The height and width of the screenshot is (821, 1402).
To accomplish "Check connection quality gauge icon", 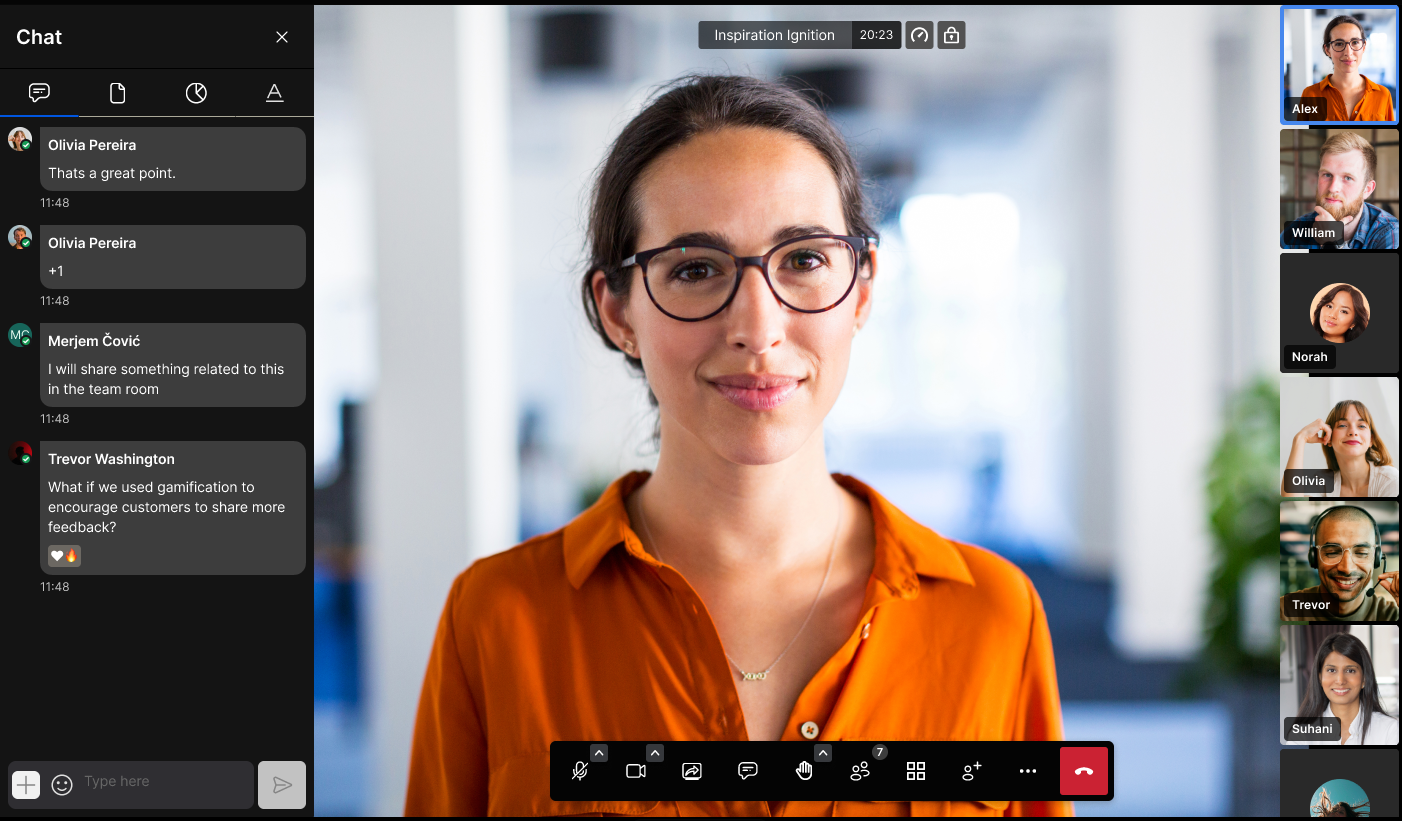I will [x=919, y=35].
